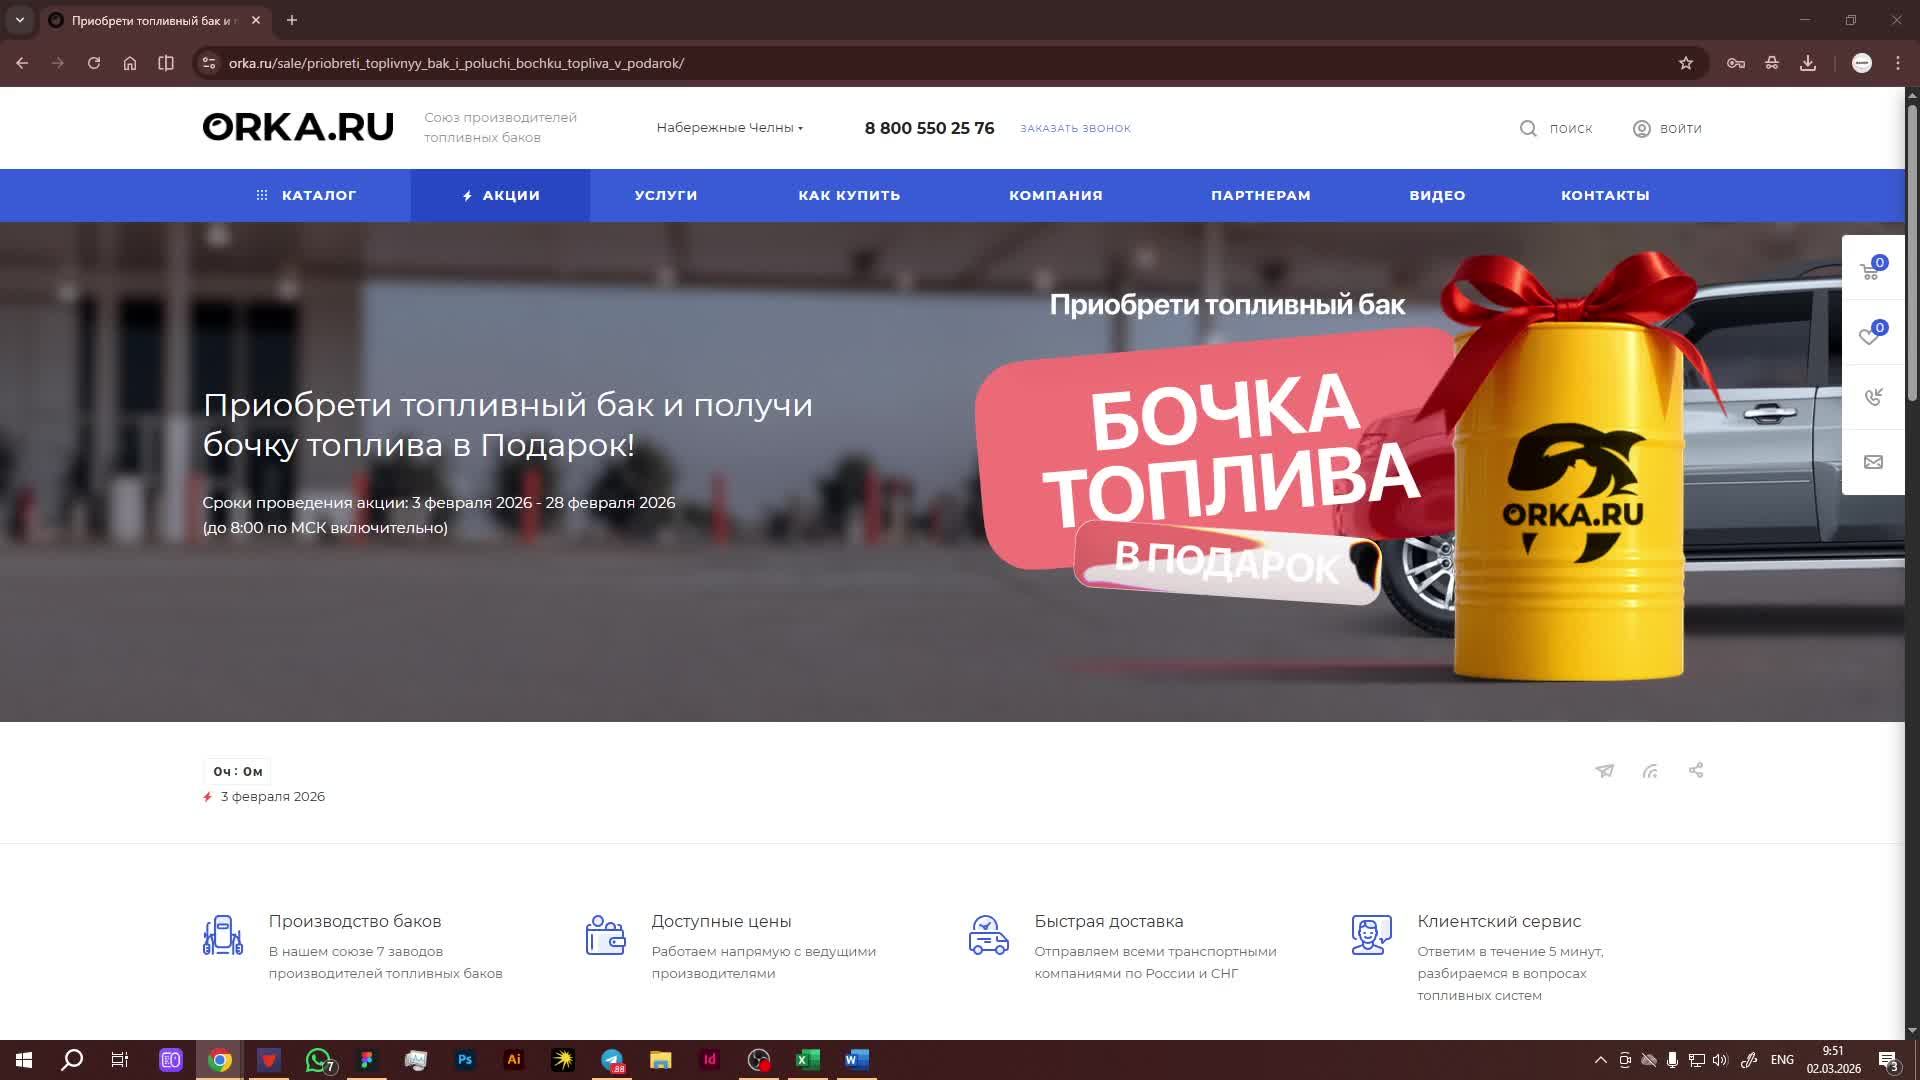Click the RSS icon next to the timer
1920x1080 pixels.
pyautogui.click(x=1650, y=770)
